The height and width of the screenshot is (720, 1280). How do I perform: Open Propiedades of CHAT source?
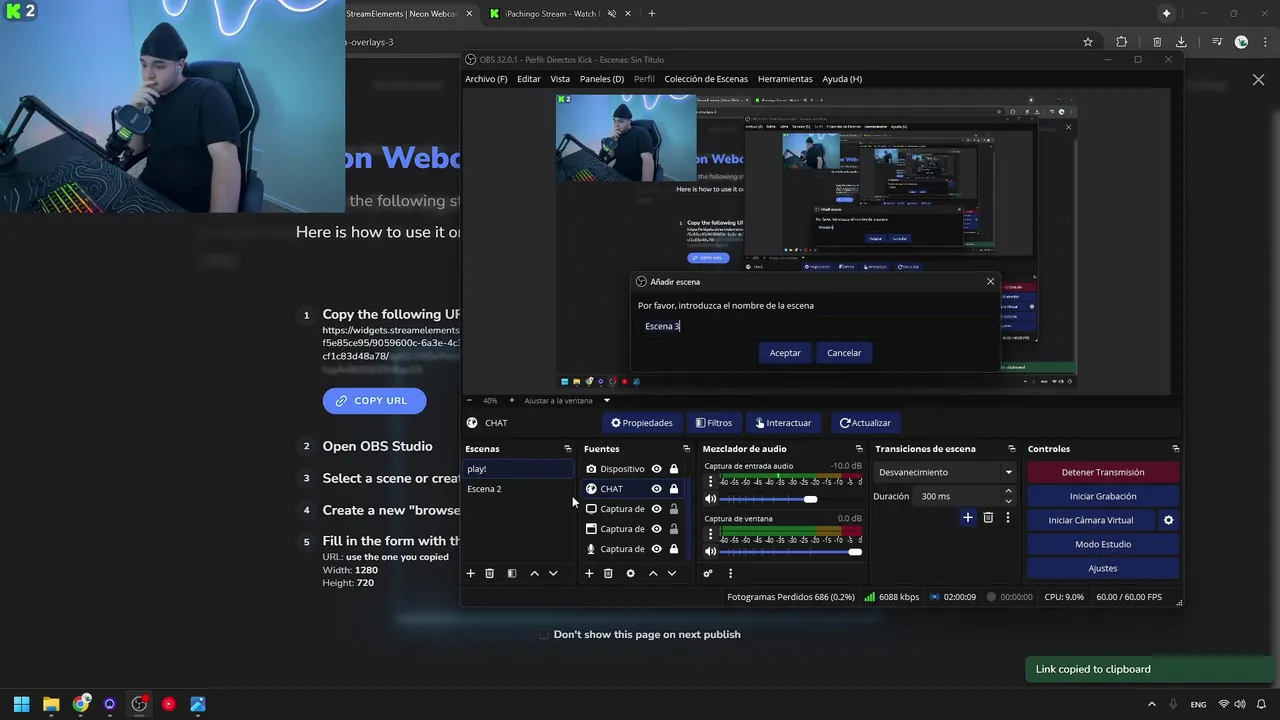pos(642,423)
